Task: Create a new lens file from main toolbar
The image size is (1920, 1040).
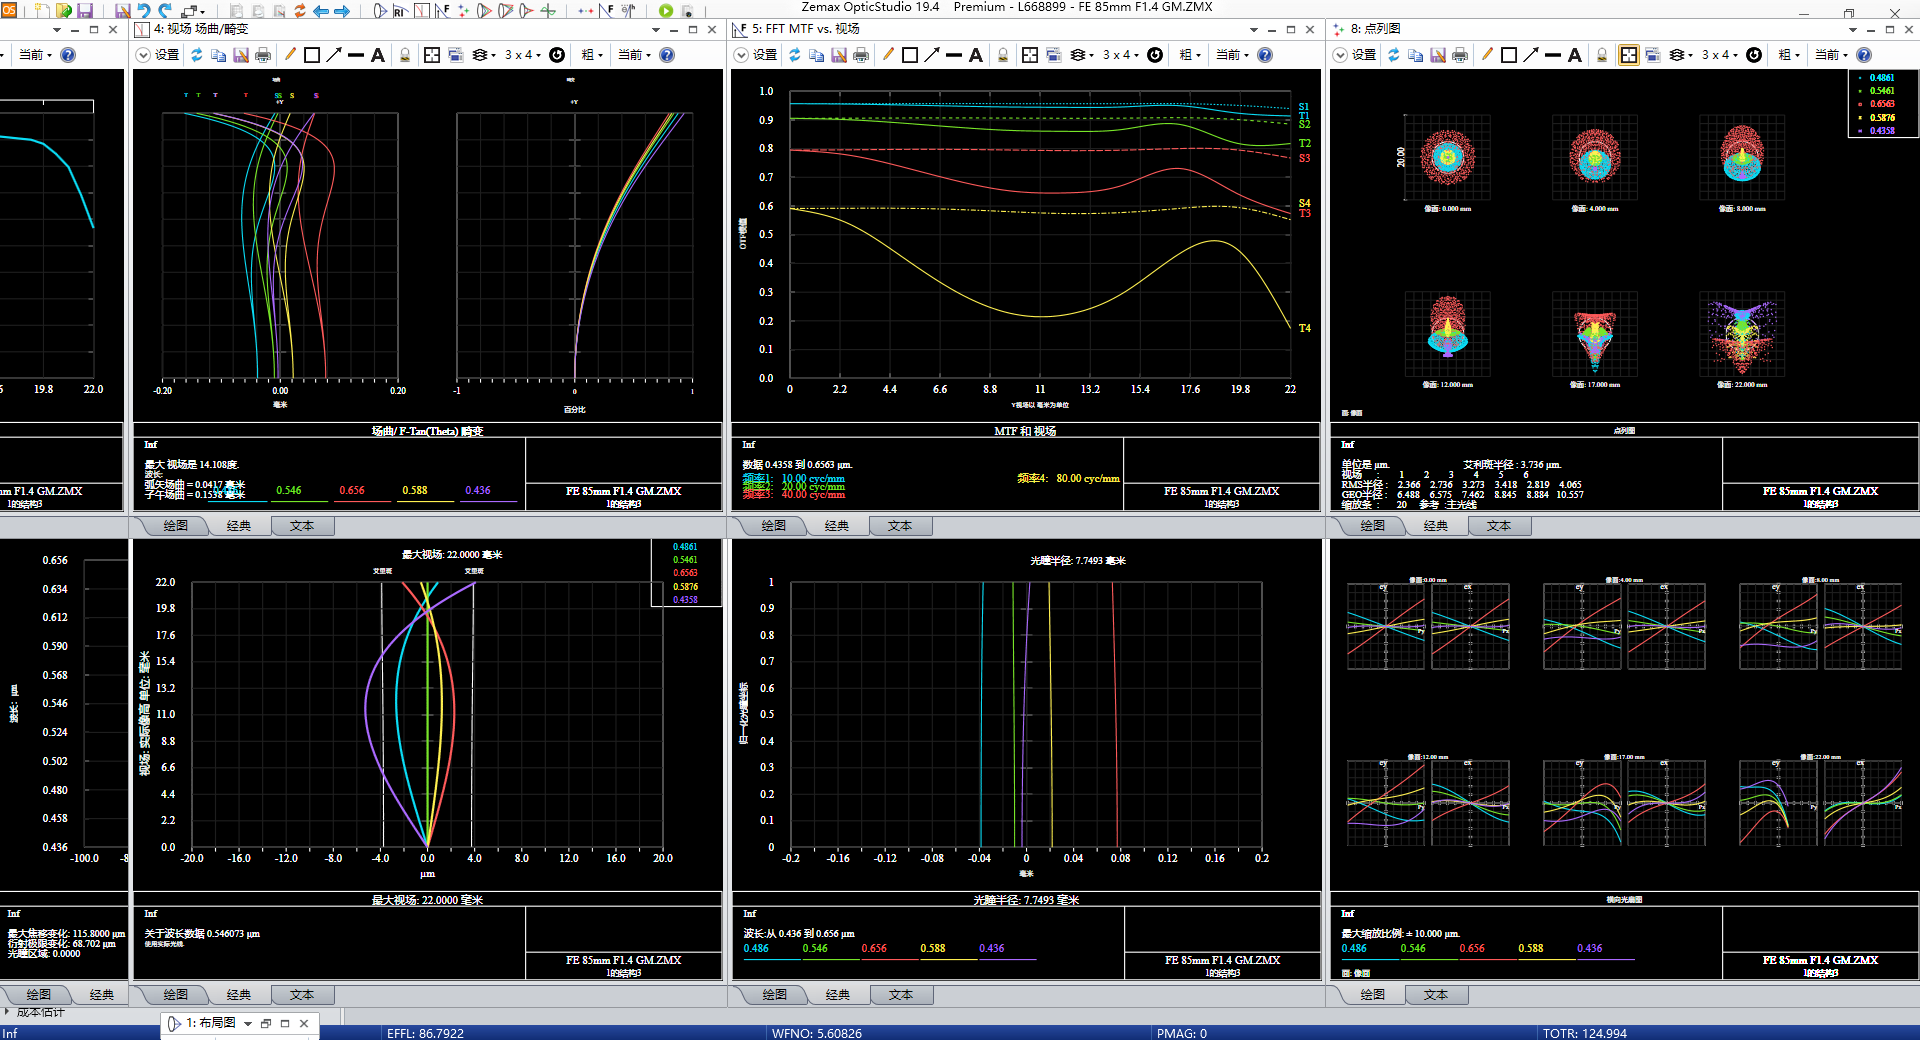Action: [42, 11]
